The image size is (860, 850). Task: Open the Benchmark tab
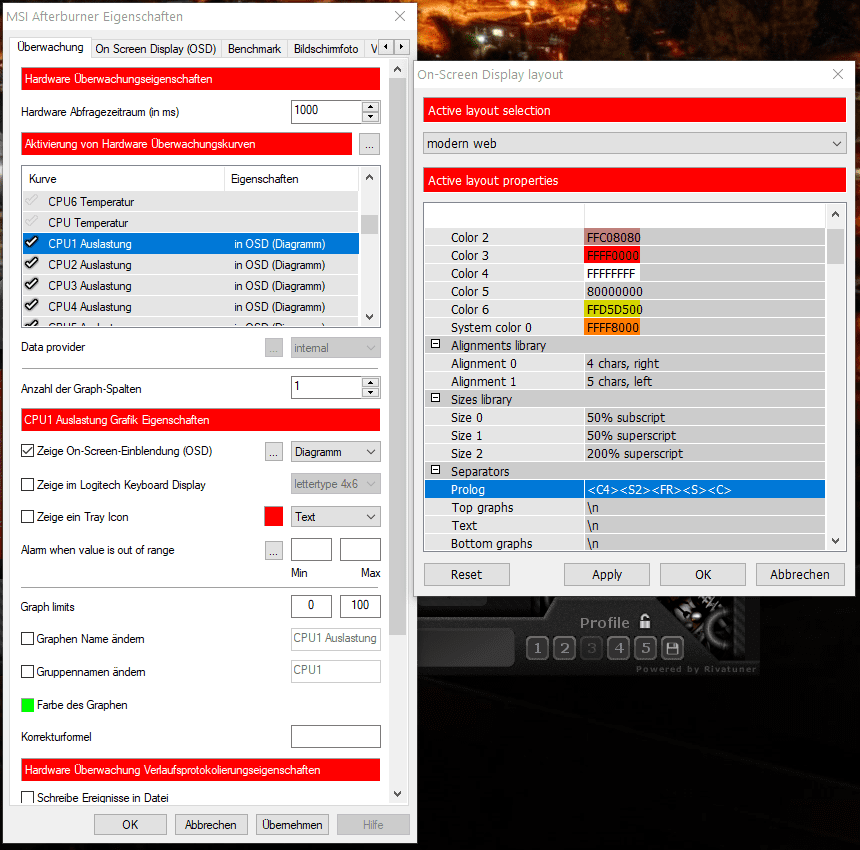click(254, 49)
